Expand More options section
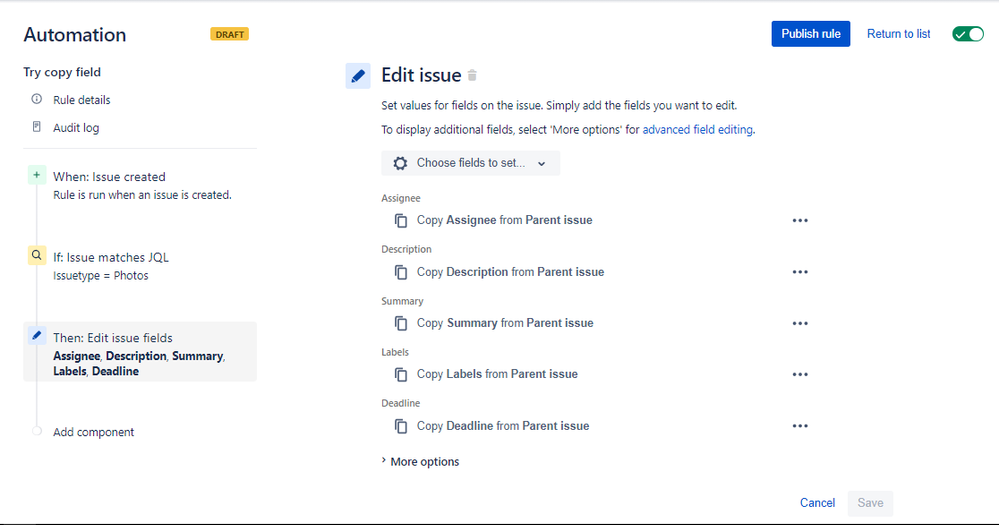 coord(420,462)
